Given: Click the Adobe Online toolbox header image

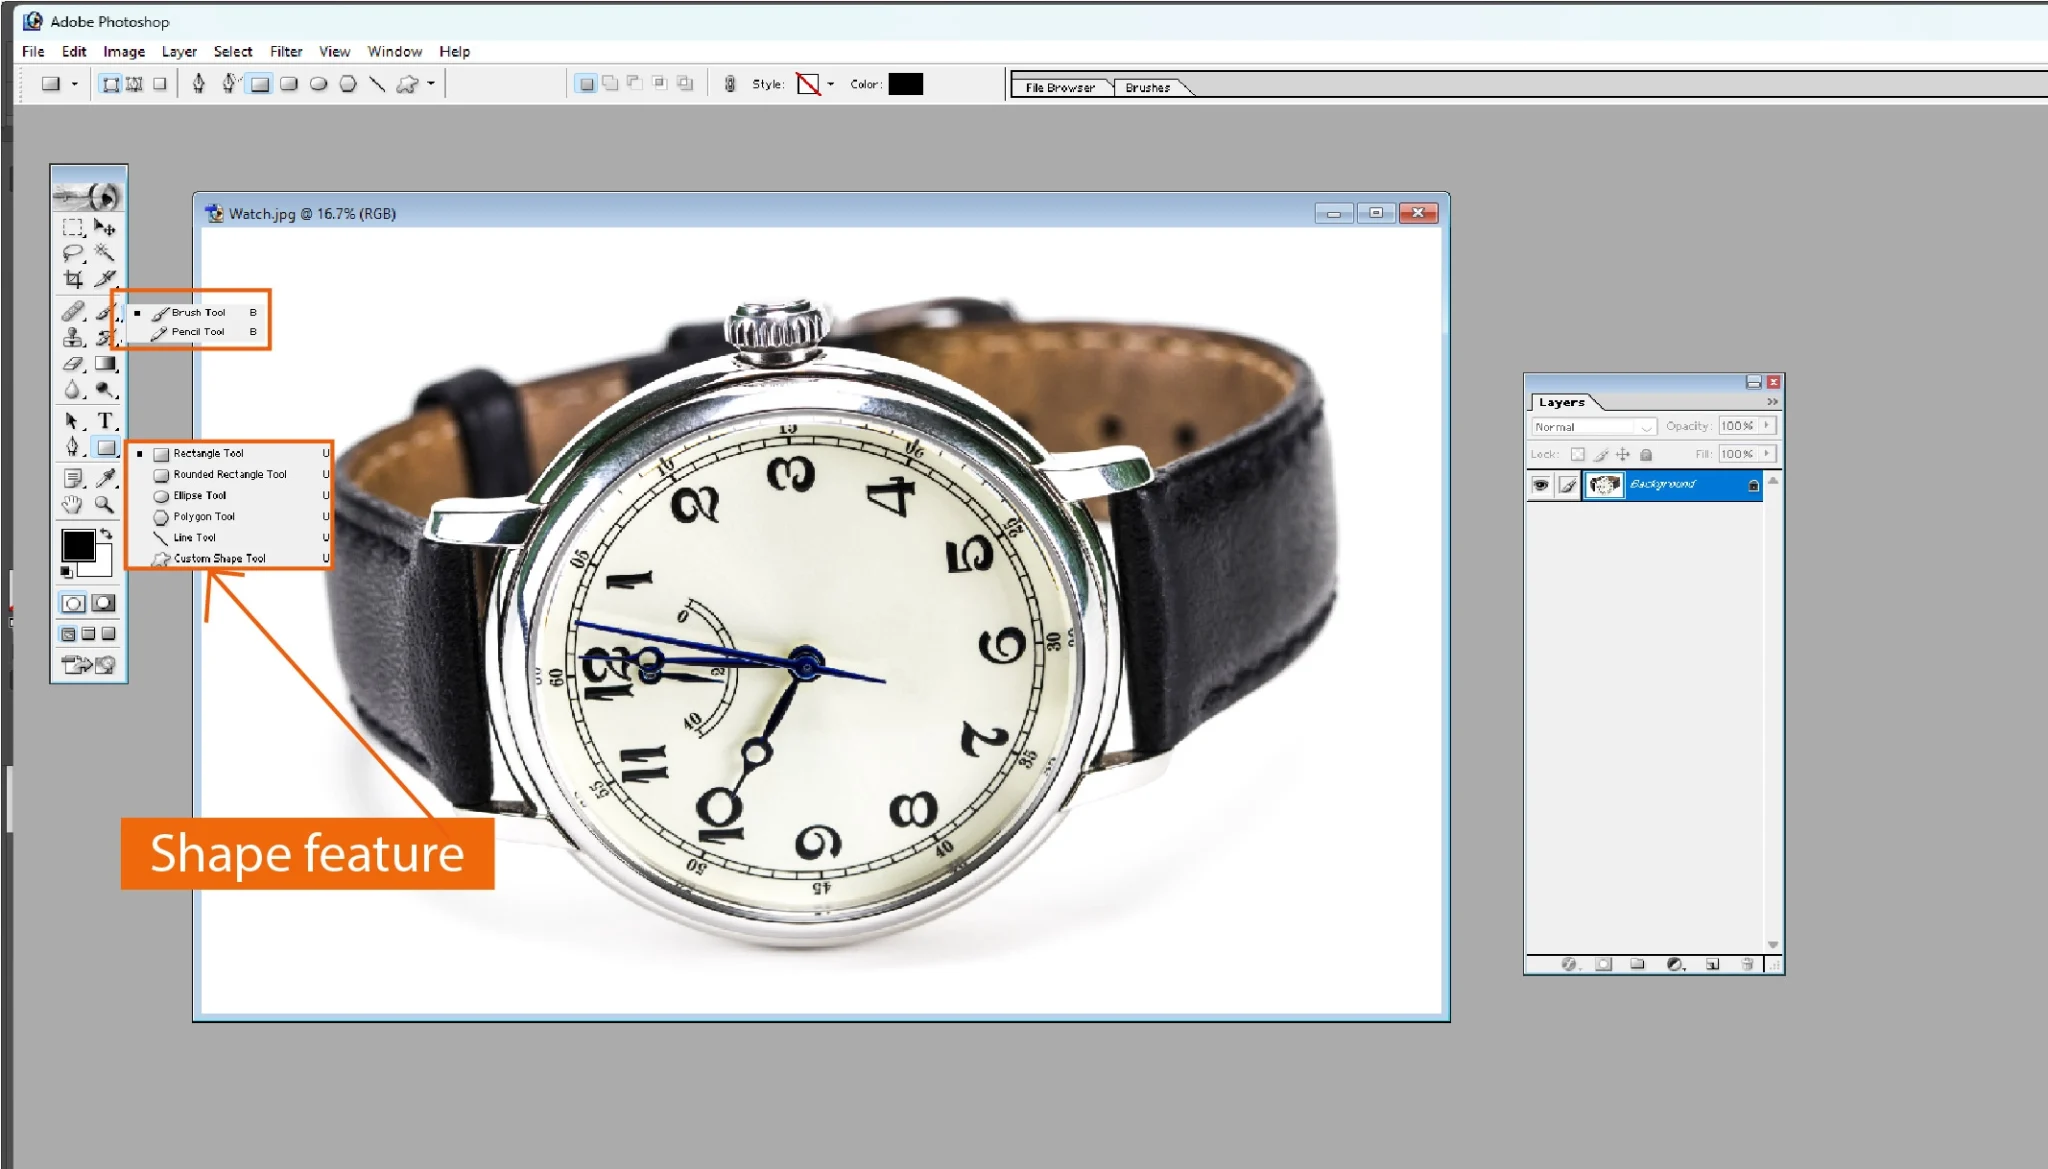Looking at the screenshot, I should pyautogui.click(x=88, y=195).
